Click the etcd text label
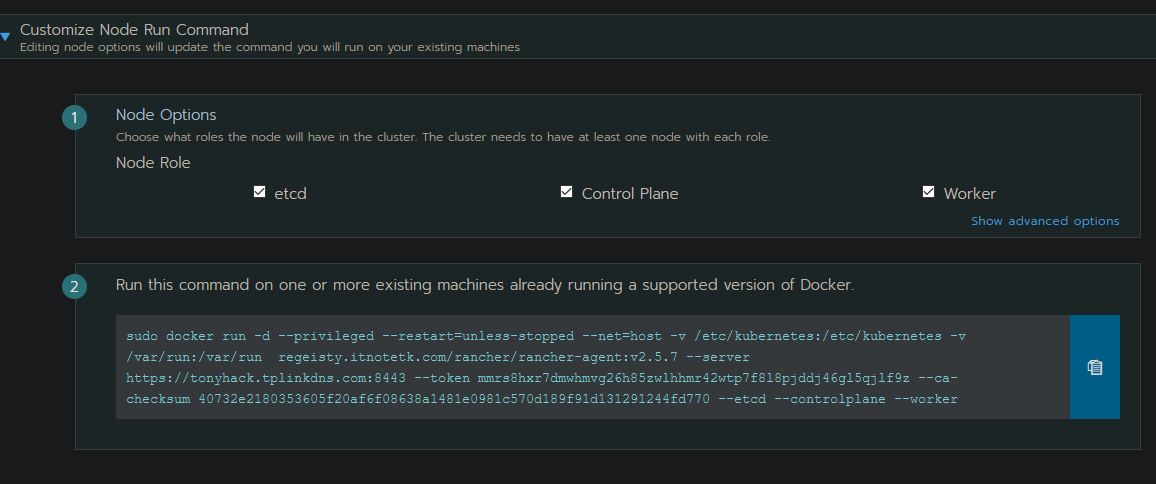 [x=290, y=194]
